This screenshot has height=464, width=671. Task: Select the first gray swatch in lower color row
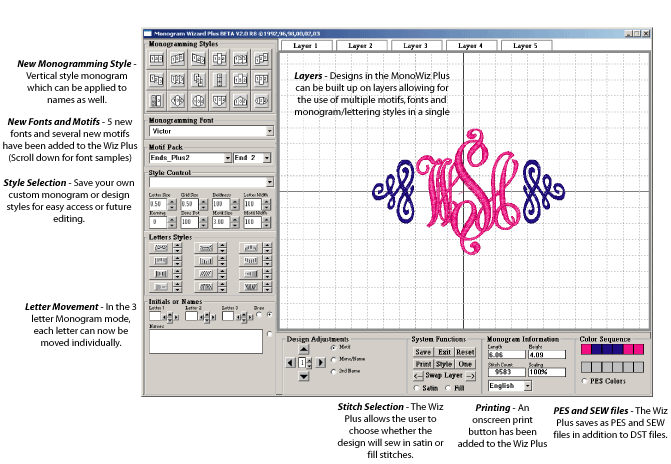pyautogui.click(x=586, y=367)
